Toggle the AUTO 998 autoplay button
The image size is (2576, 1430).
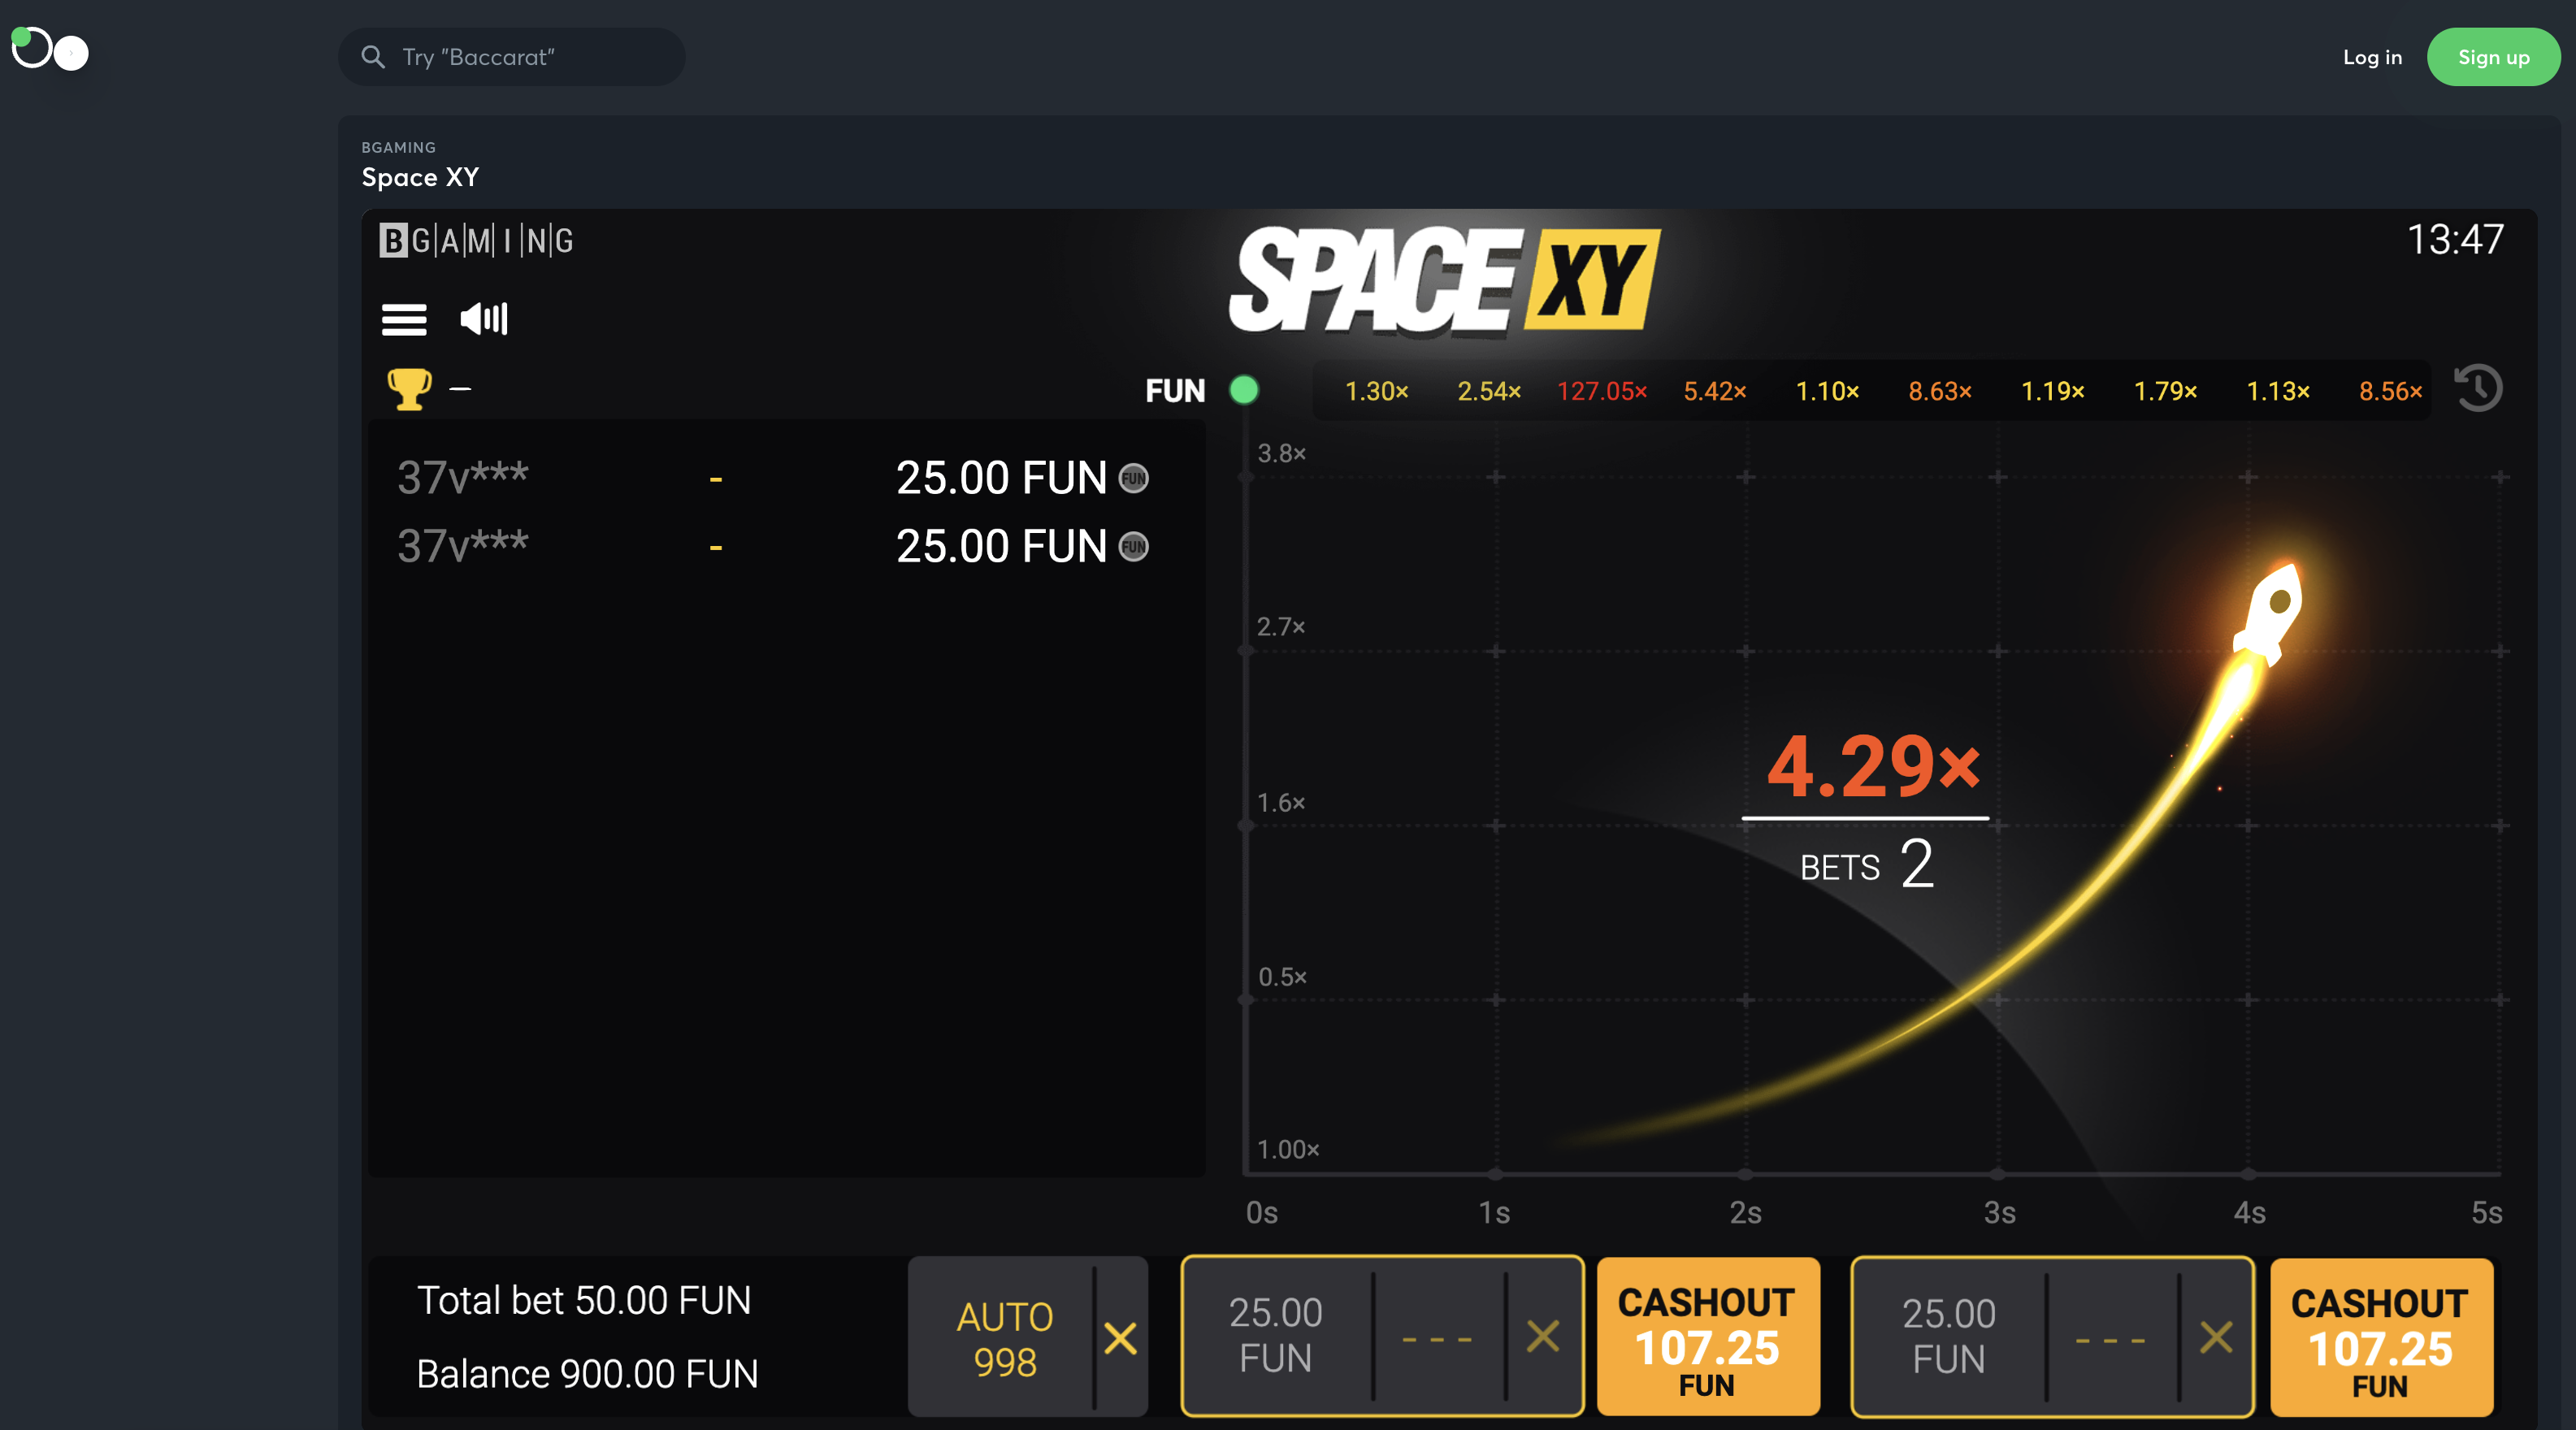1004,1338
